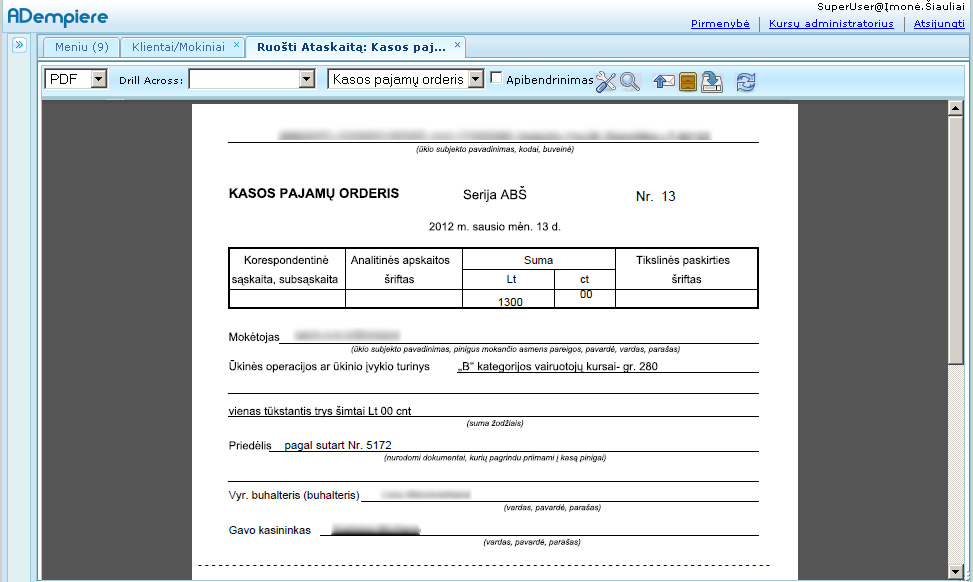Switch to the Meniu (9) tab
The width and height of the screenshot is (973, 582).
point(81,47)
